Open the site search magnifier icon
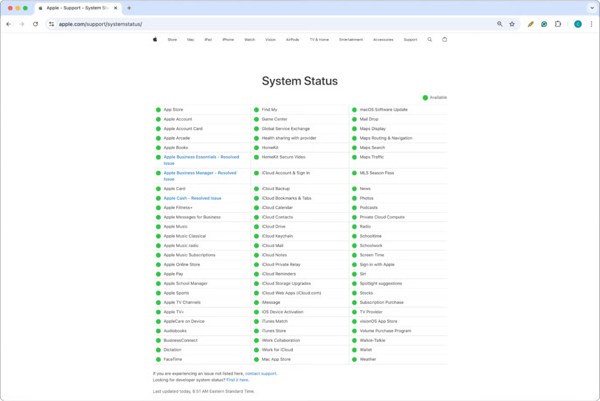This screenshot has height=401, width=600. click(430, 39)
